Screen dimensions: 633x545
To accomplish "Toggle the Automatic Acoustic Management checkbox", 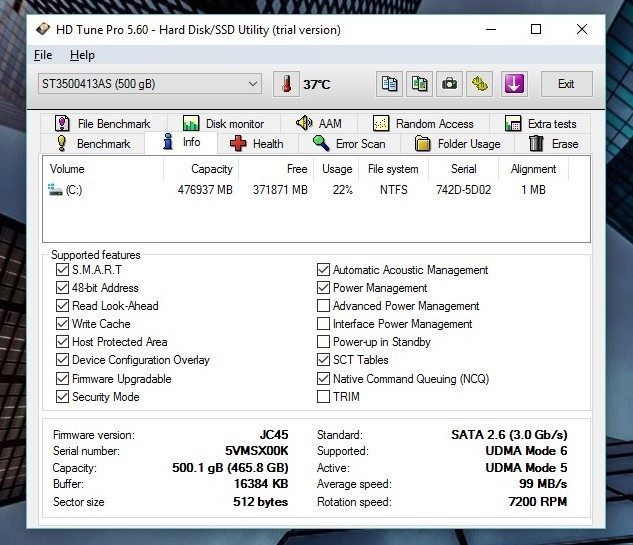I will (x=323, y=270).
